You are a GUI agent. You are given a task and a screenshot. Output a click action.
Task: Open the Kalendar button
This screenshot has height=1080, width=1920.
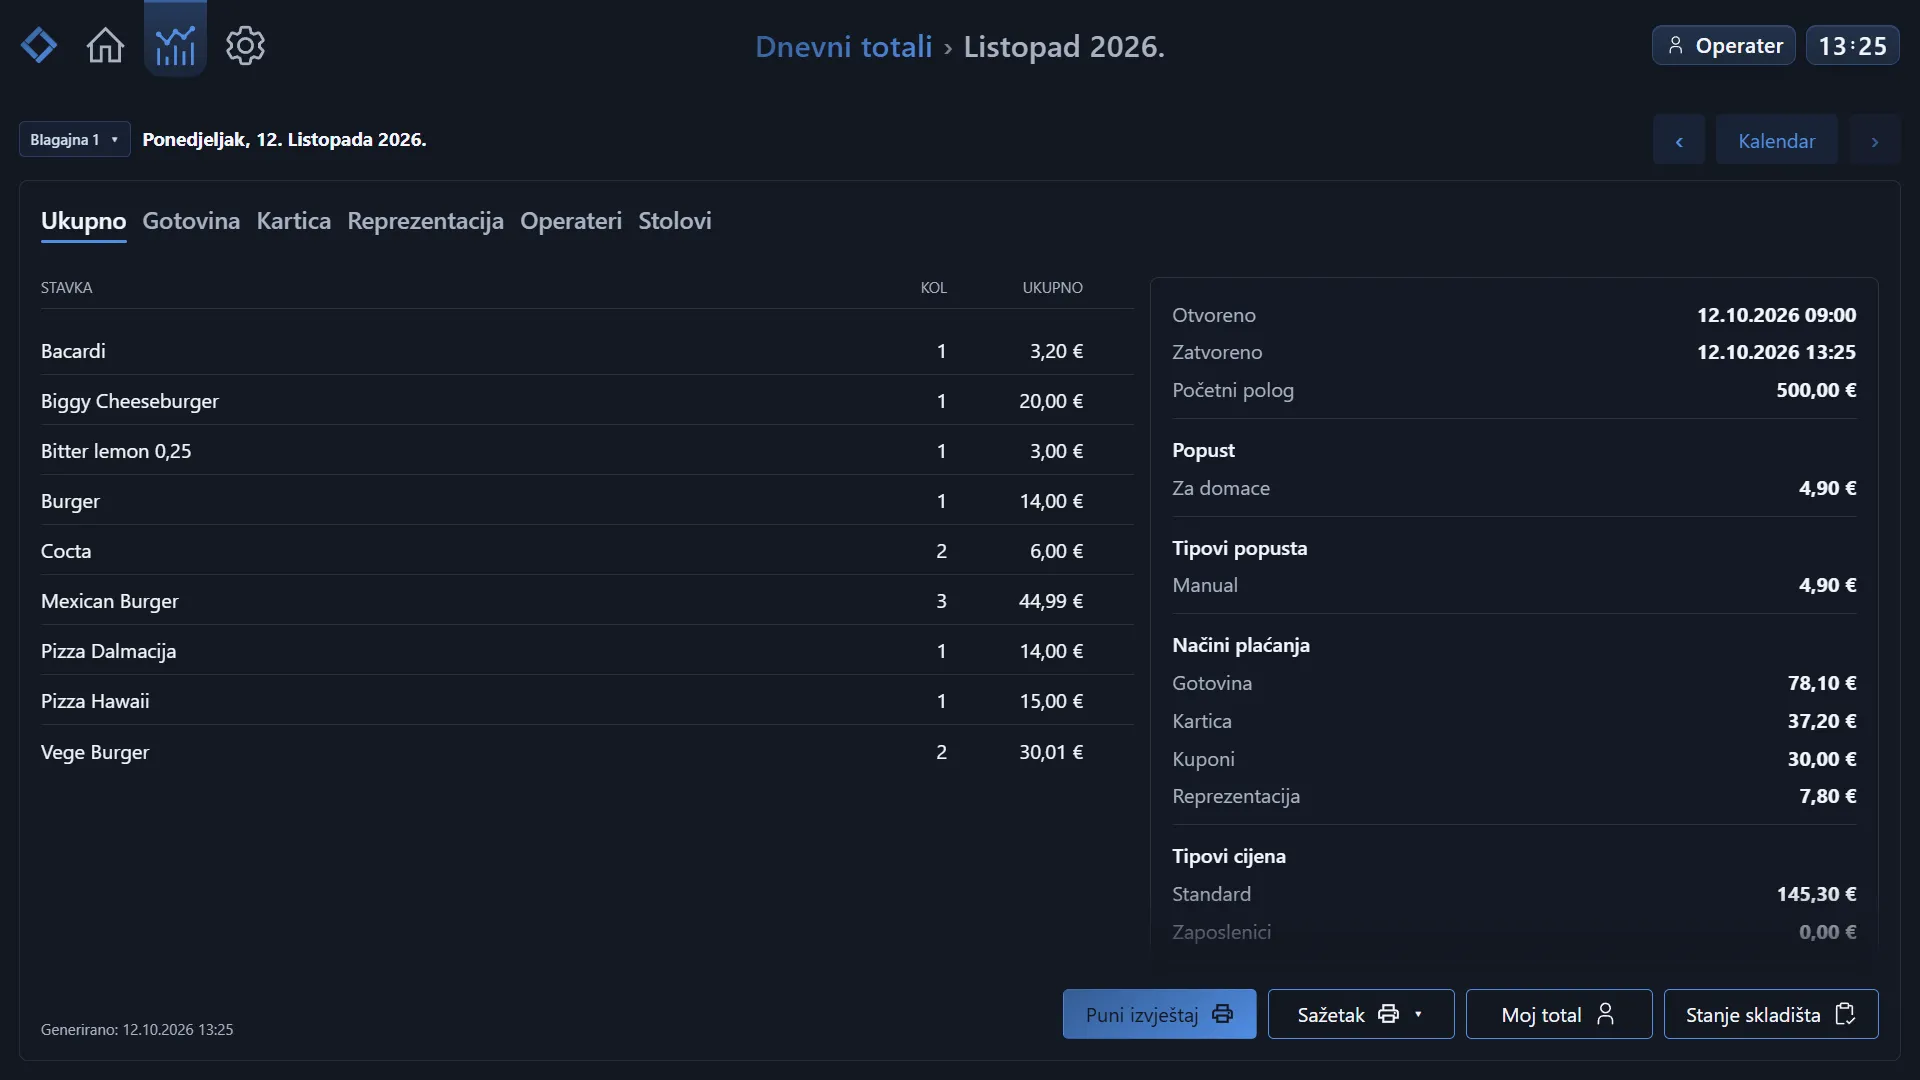1776,141
